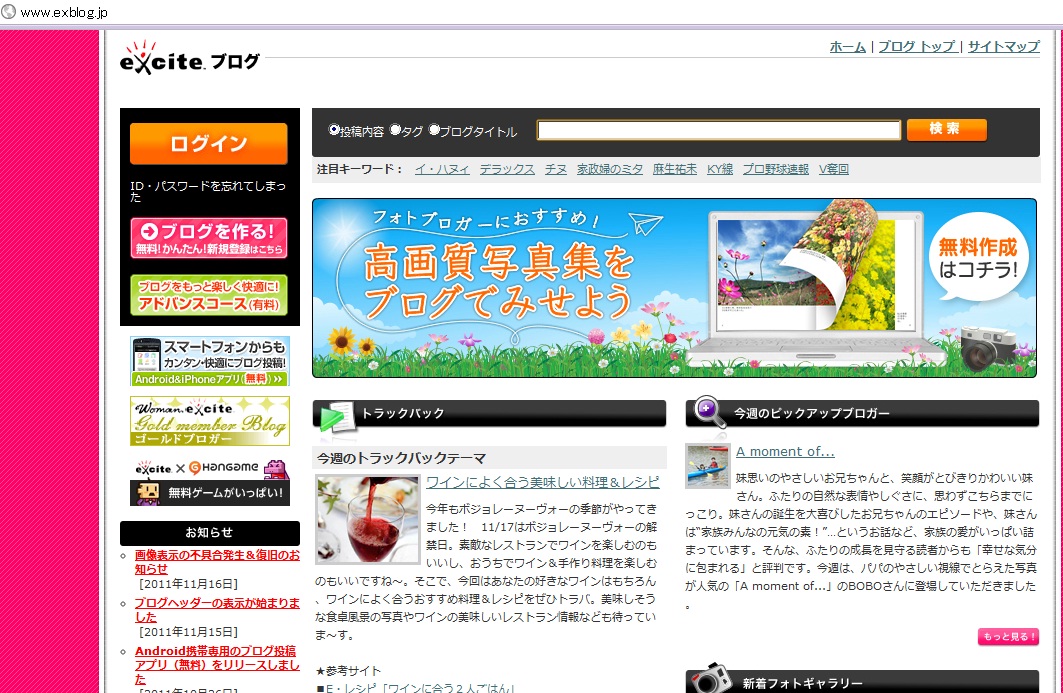Open 画像表示の不具合発生&復旧のお知らせ notice
The image size is (1063, 693).
pyautogui.click(x=217, y=562)
